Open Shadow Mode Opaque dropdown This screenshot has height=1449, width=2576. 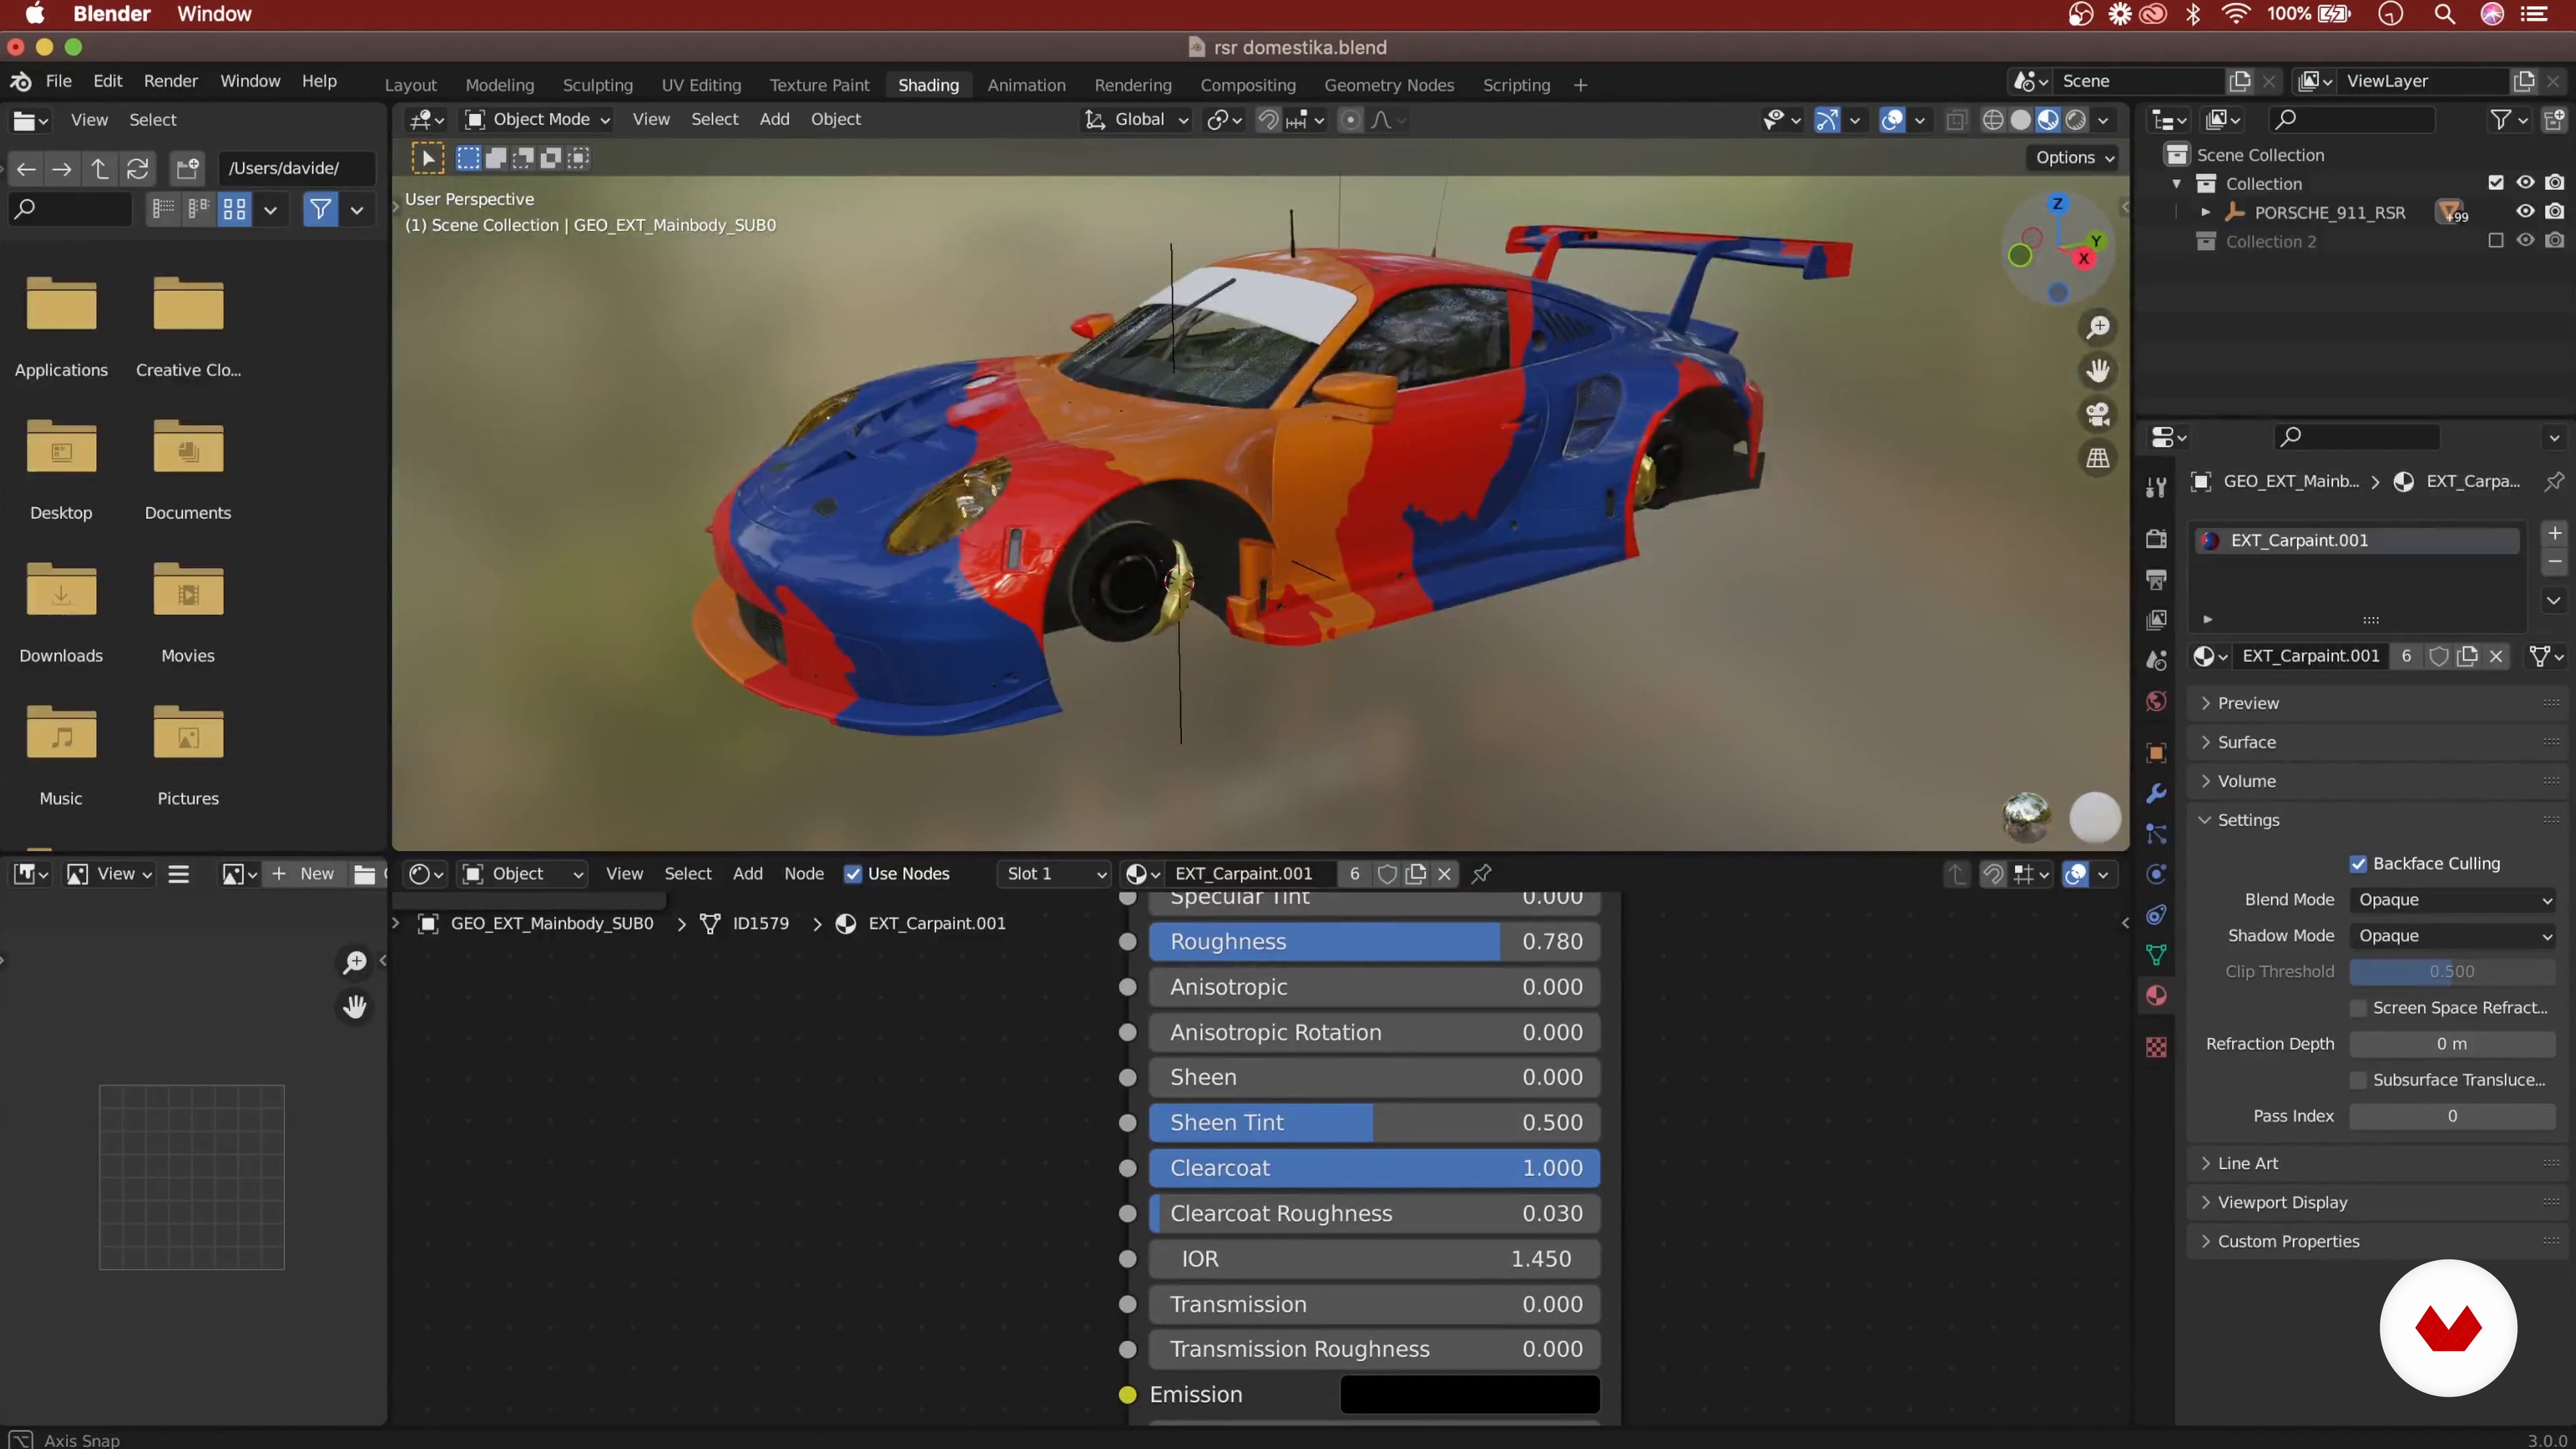[x=2452, y=936]
